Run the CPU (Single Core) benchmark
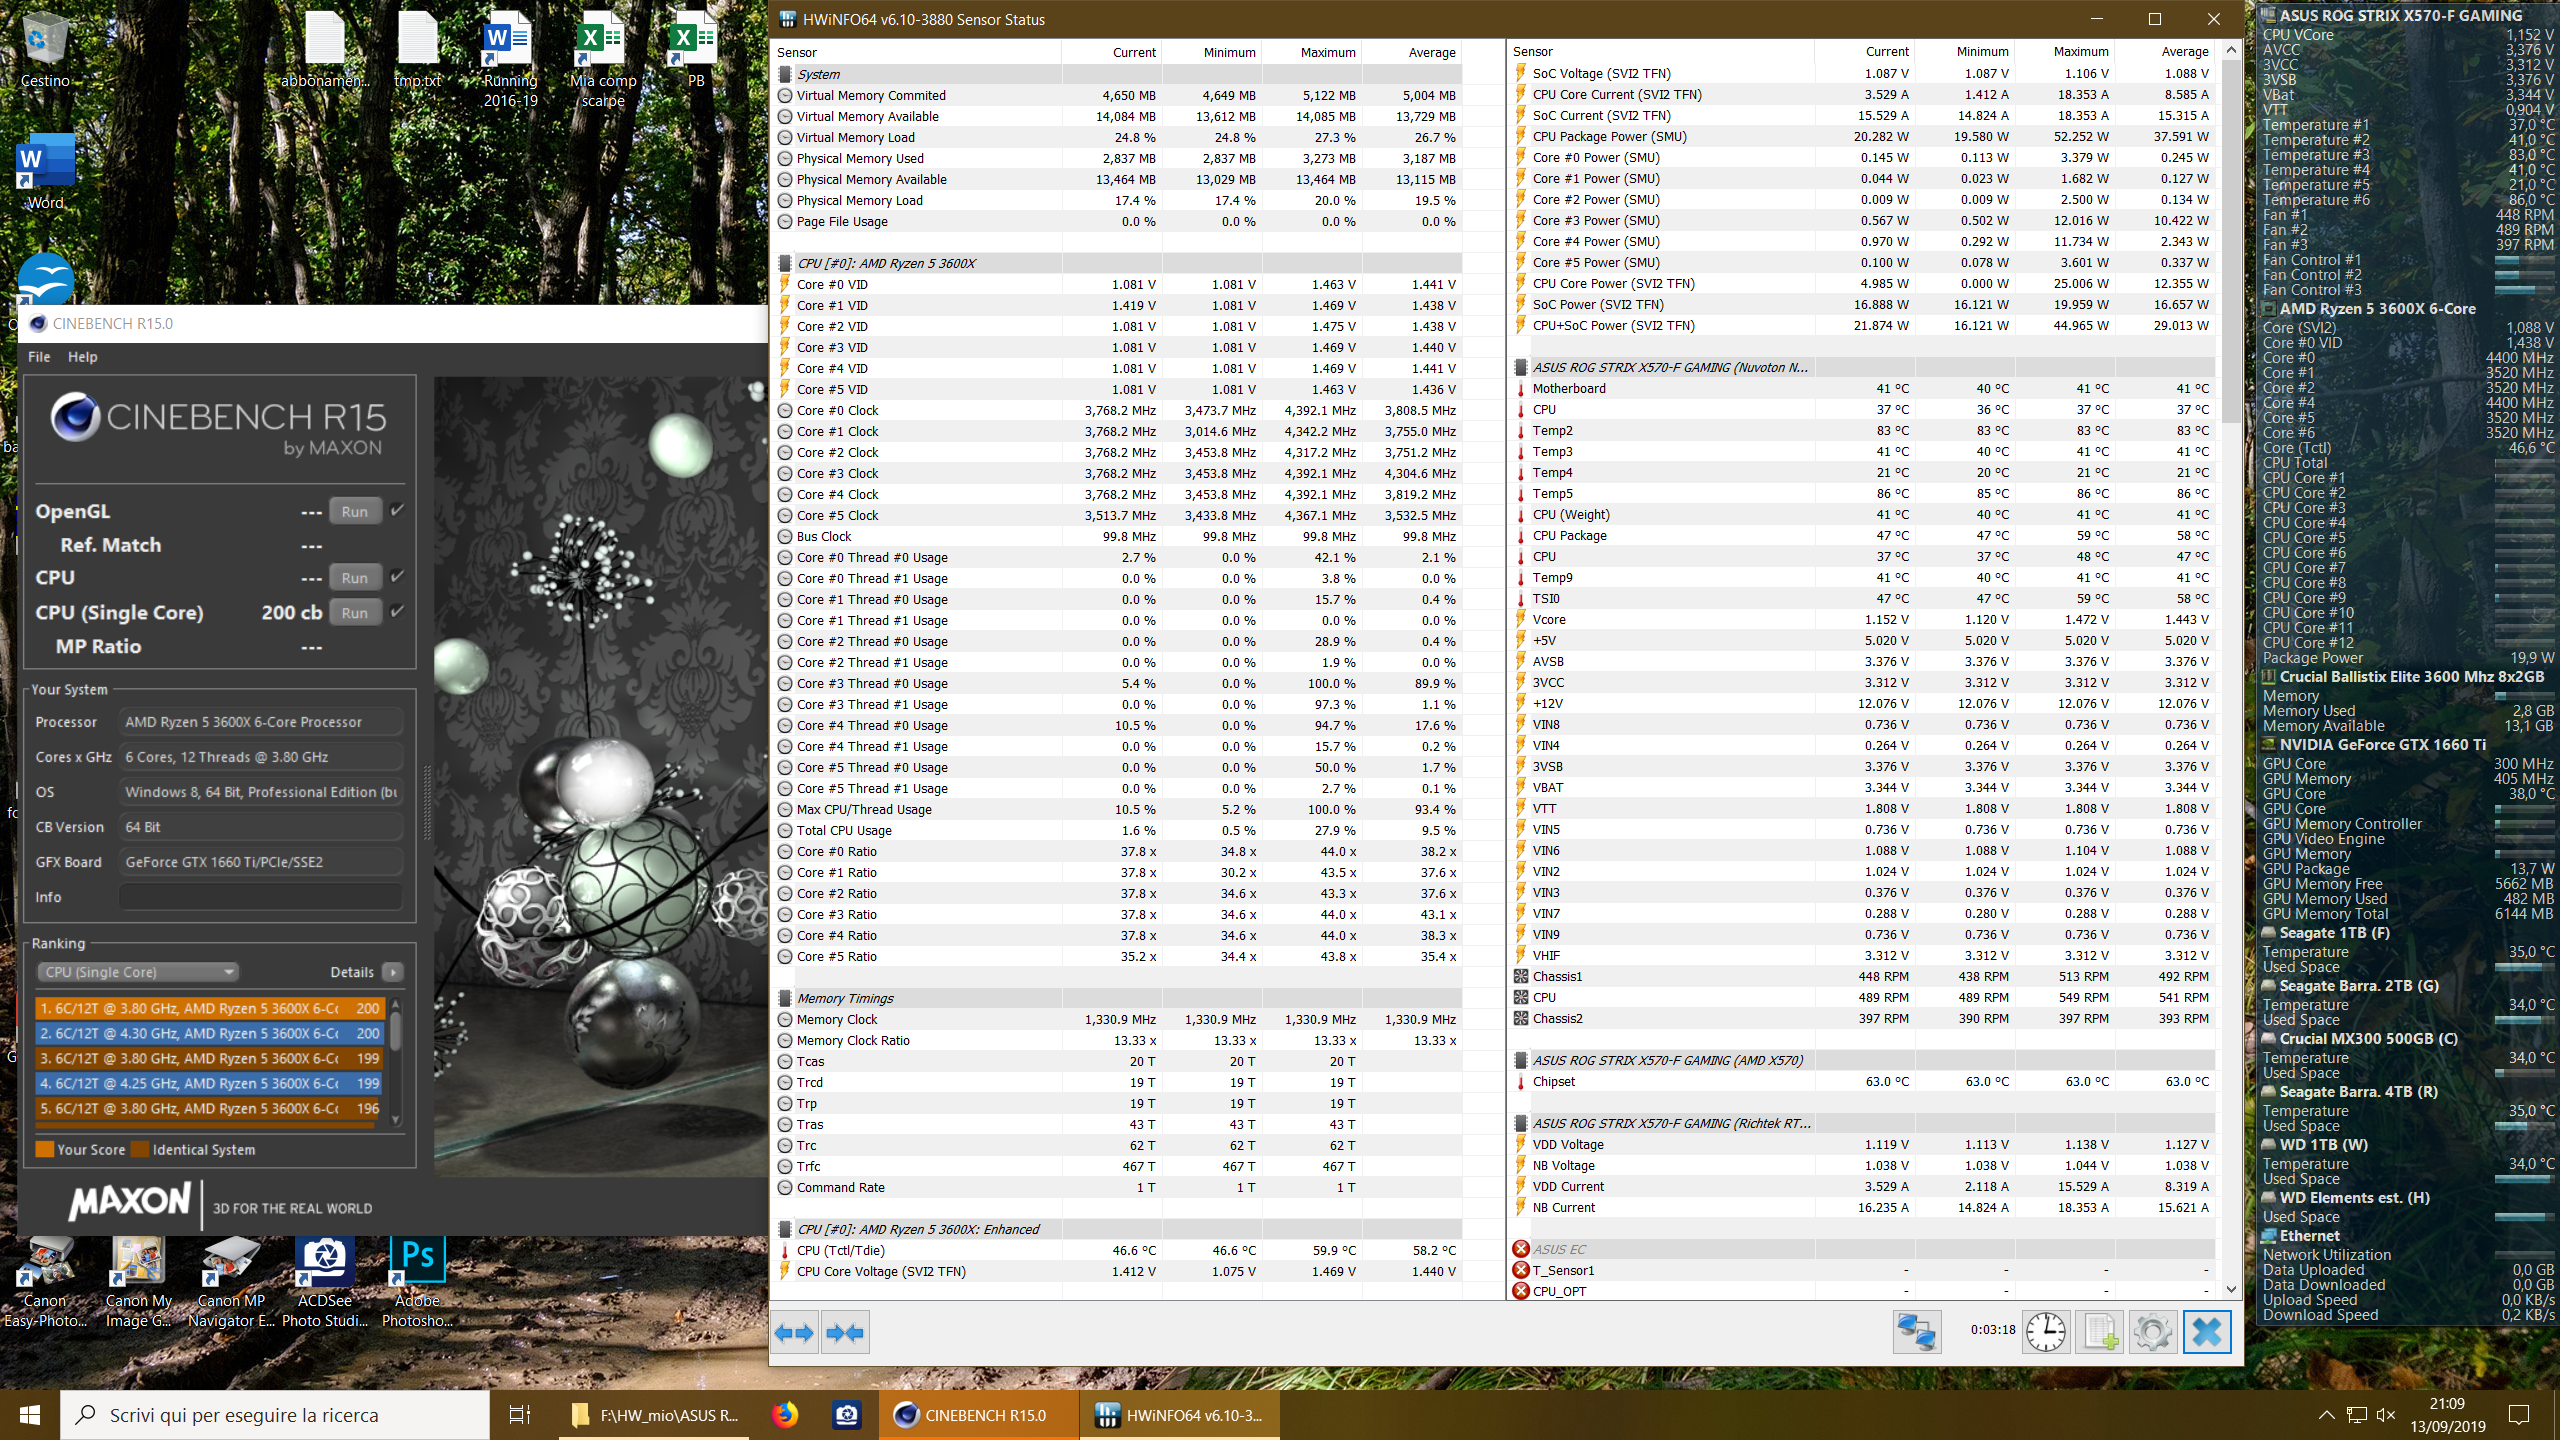 (355, 613)
